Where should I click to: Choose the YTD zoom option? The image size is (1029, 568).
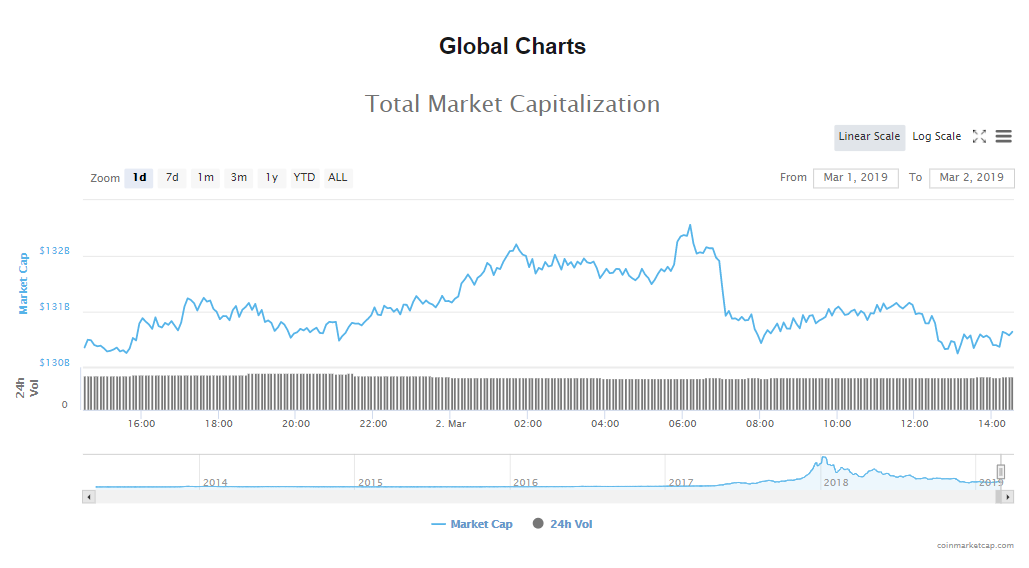point(304,178)
